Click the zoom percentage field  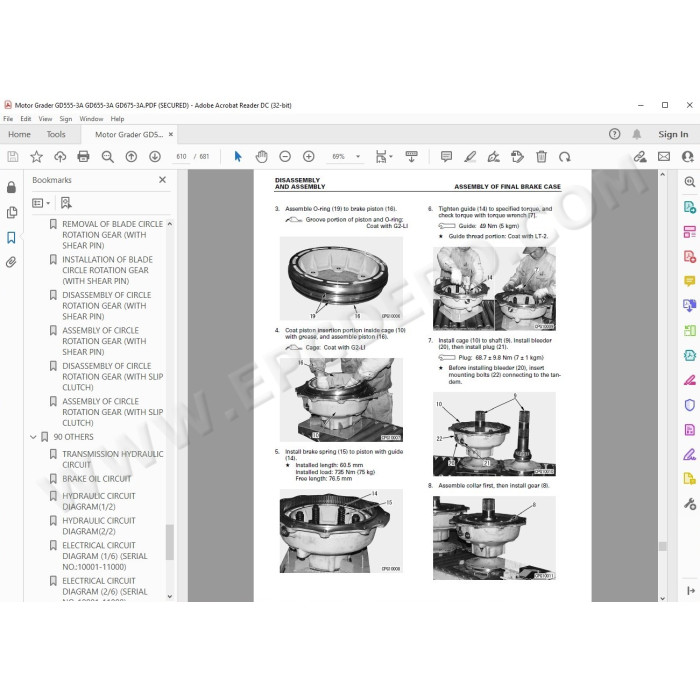click(338, 157)
